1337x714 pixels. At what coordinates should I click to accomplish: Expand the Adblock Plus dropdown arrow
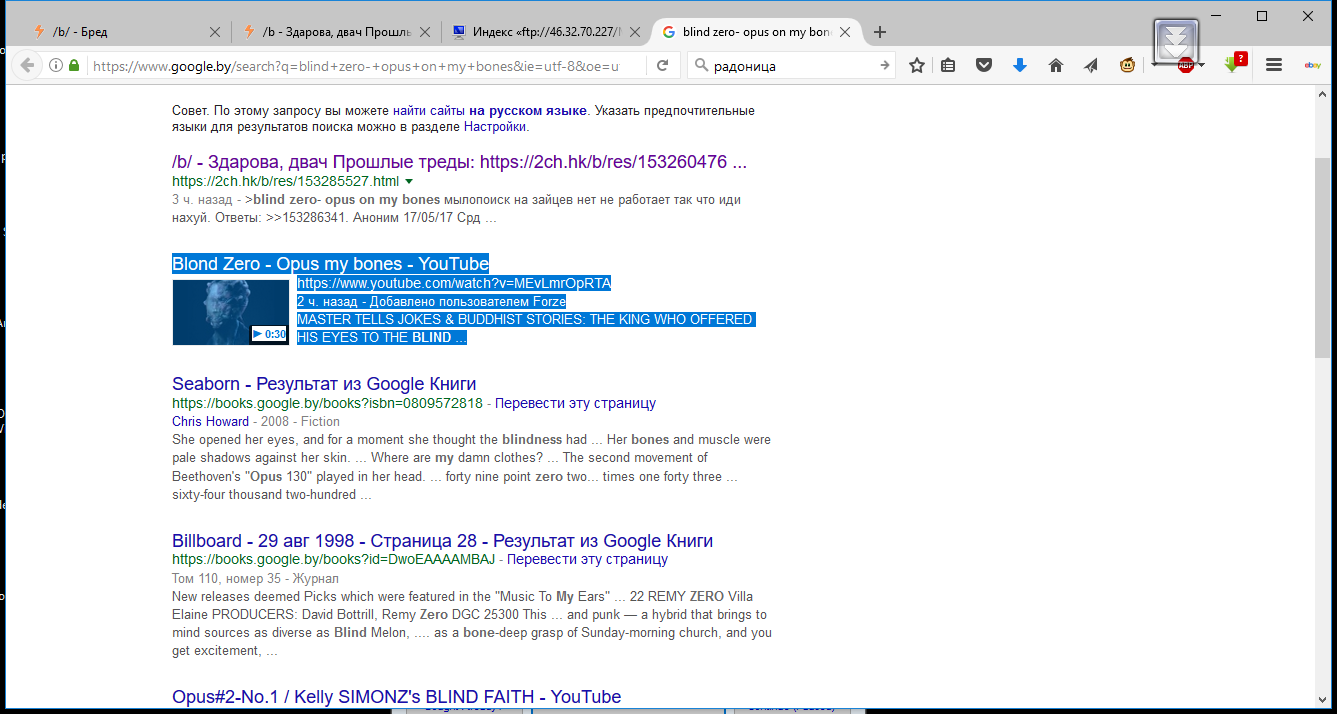click(1202, 66)
